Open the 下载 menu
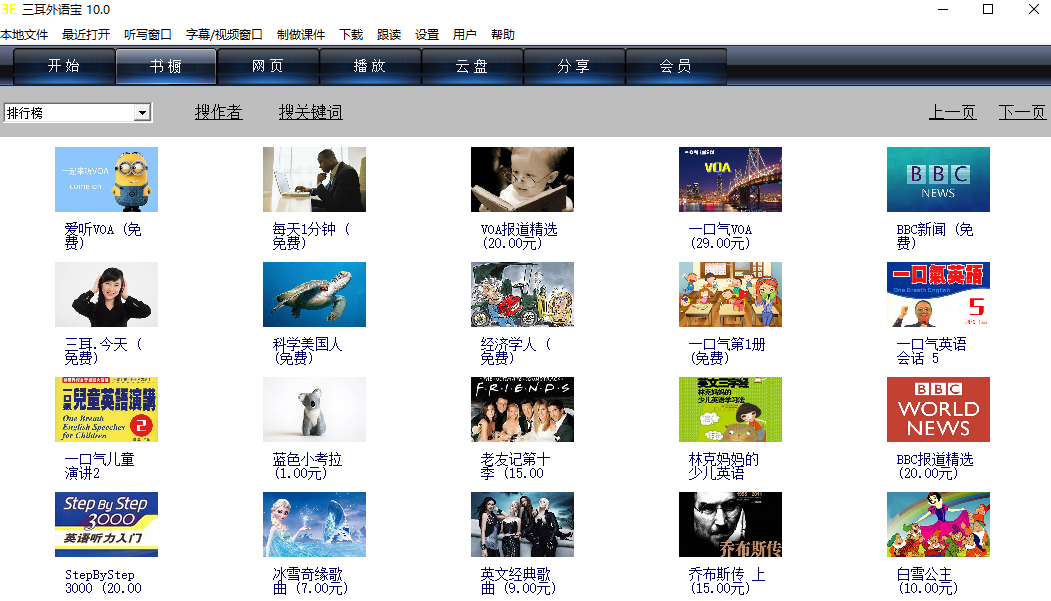The image size is (1051, 601). click(x=351, y=35)
